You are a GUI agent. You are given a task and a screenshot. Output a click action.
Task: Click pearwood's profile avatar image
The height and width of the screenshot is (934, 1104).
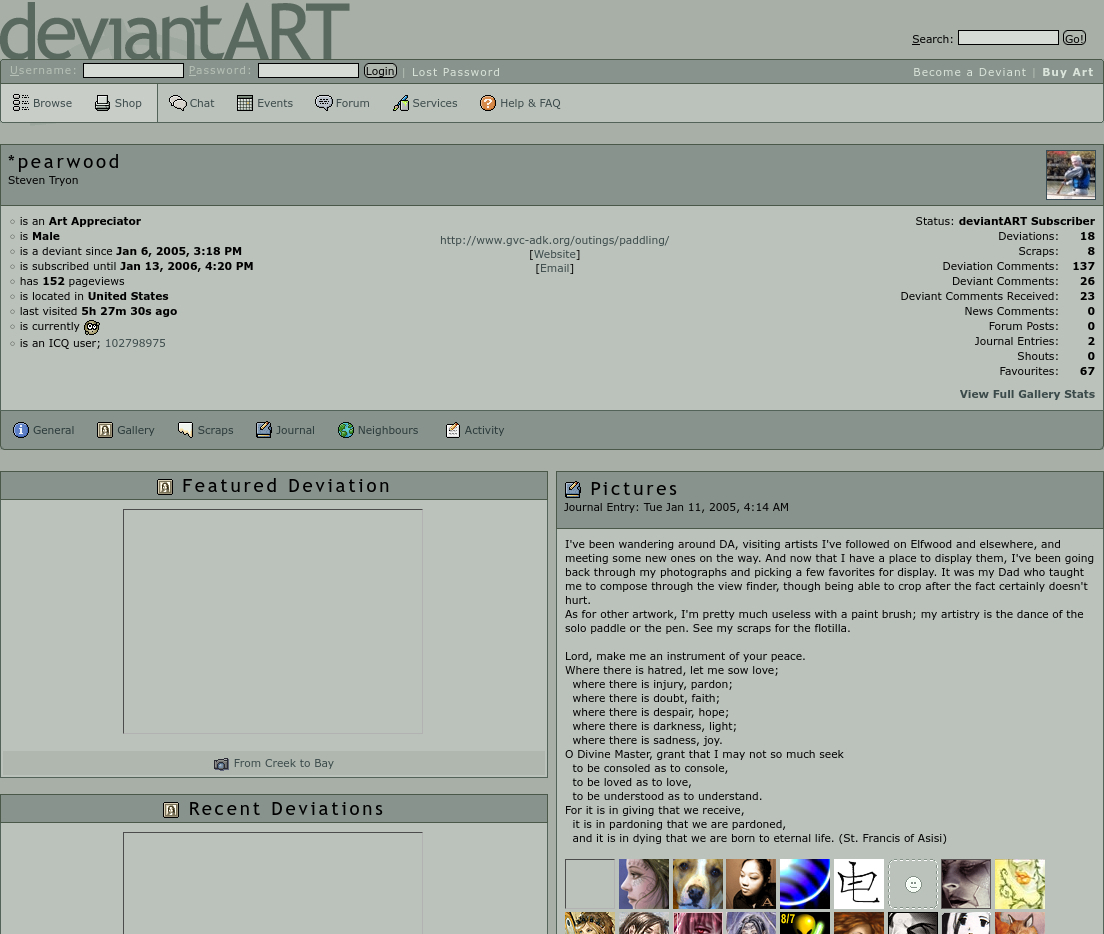[1071, 175]
